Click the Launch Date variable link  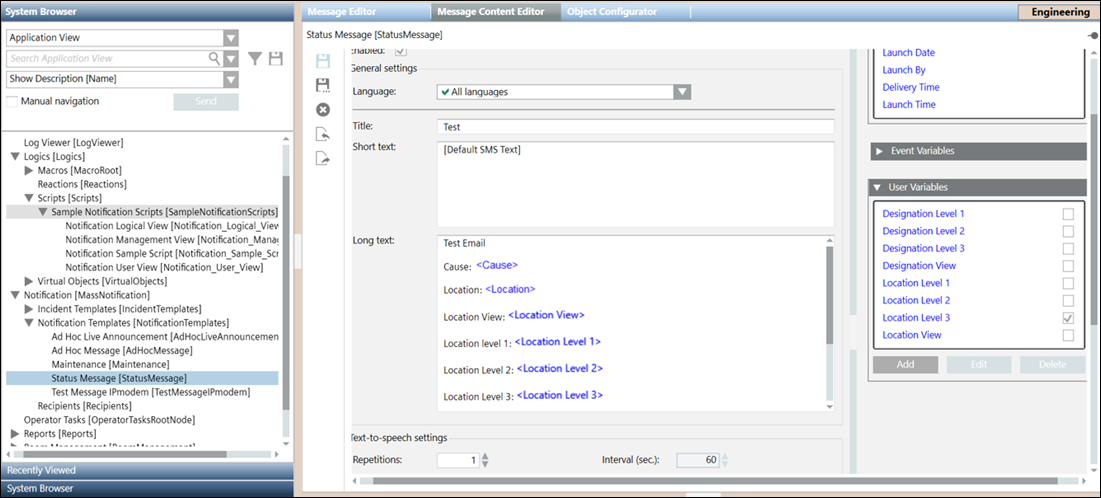908,53
